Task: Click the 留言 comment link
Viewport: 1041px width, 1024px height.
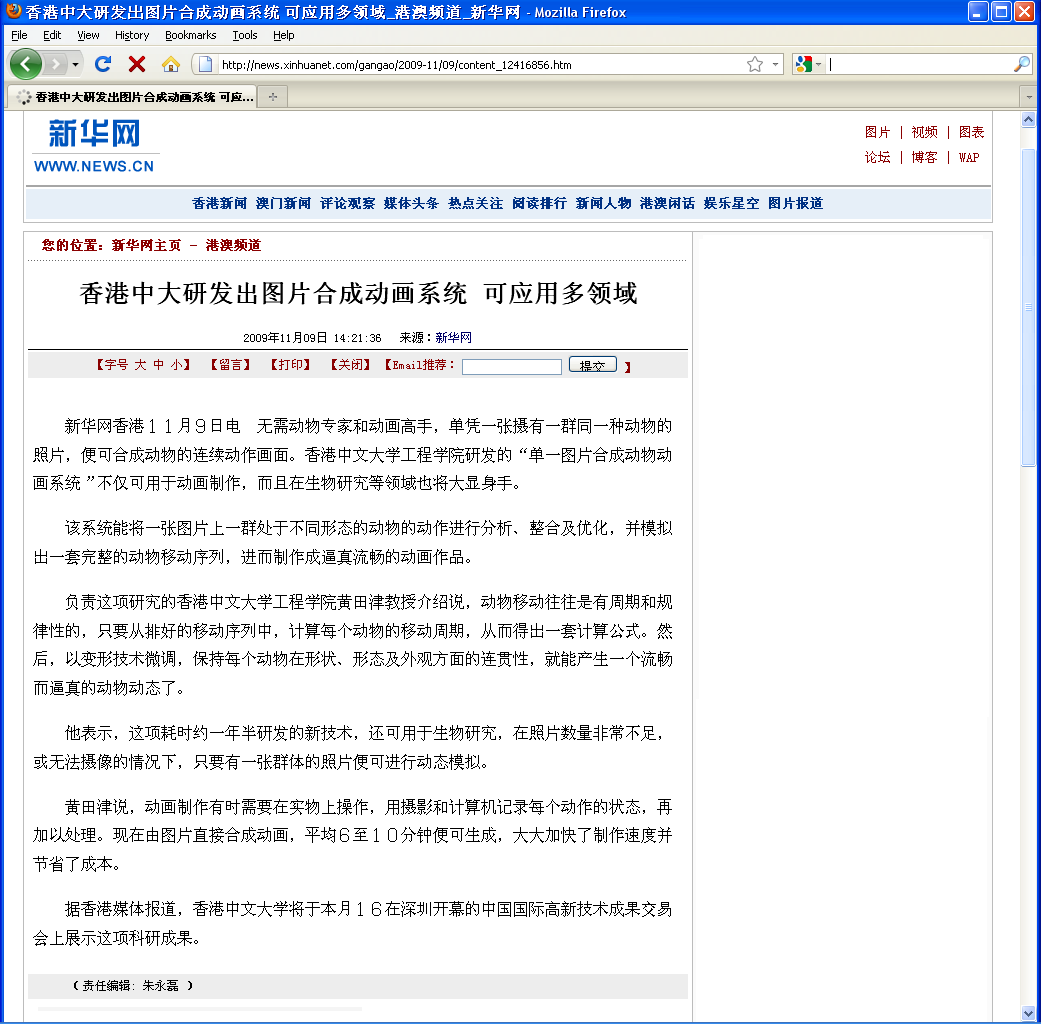Action: [230, 365]
